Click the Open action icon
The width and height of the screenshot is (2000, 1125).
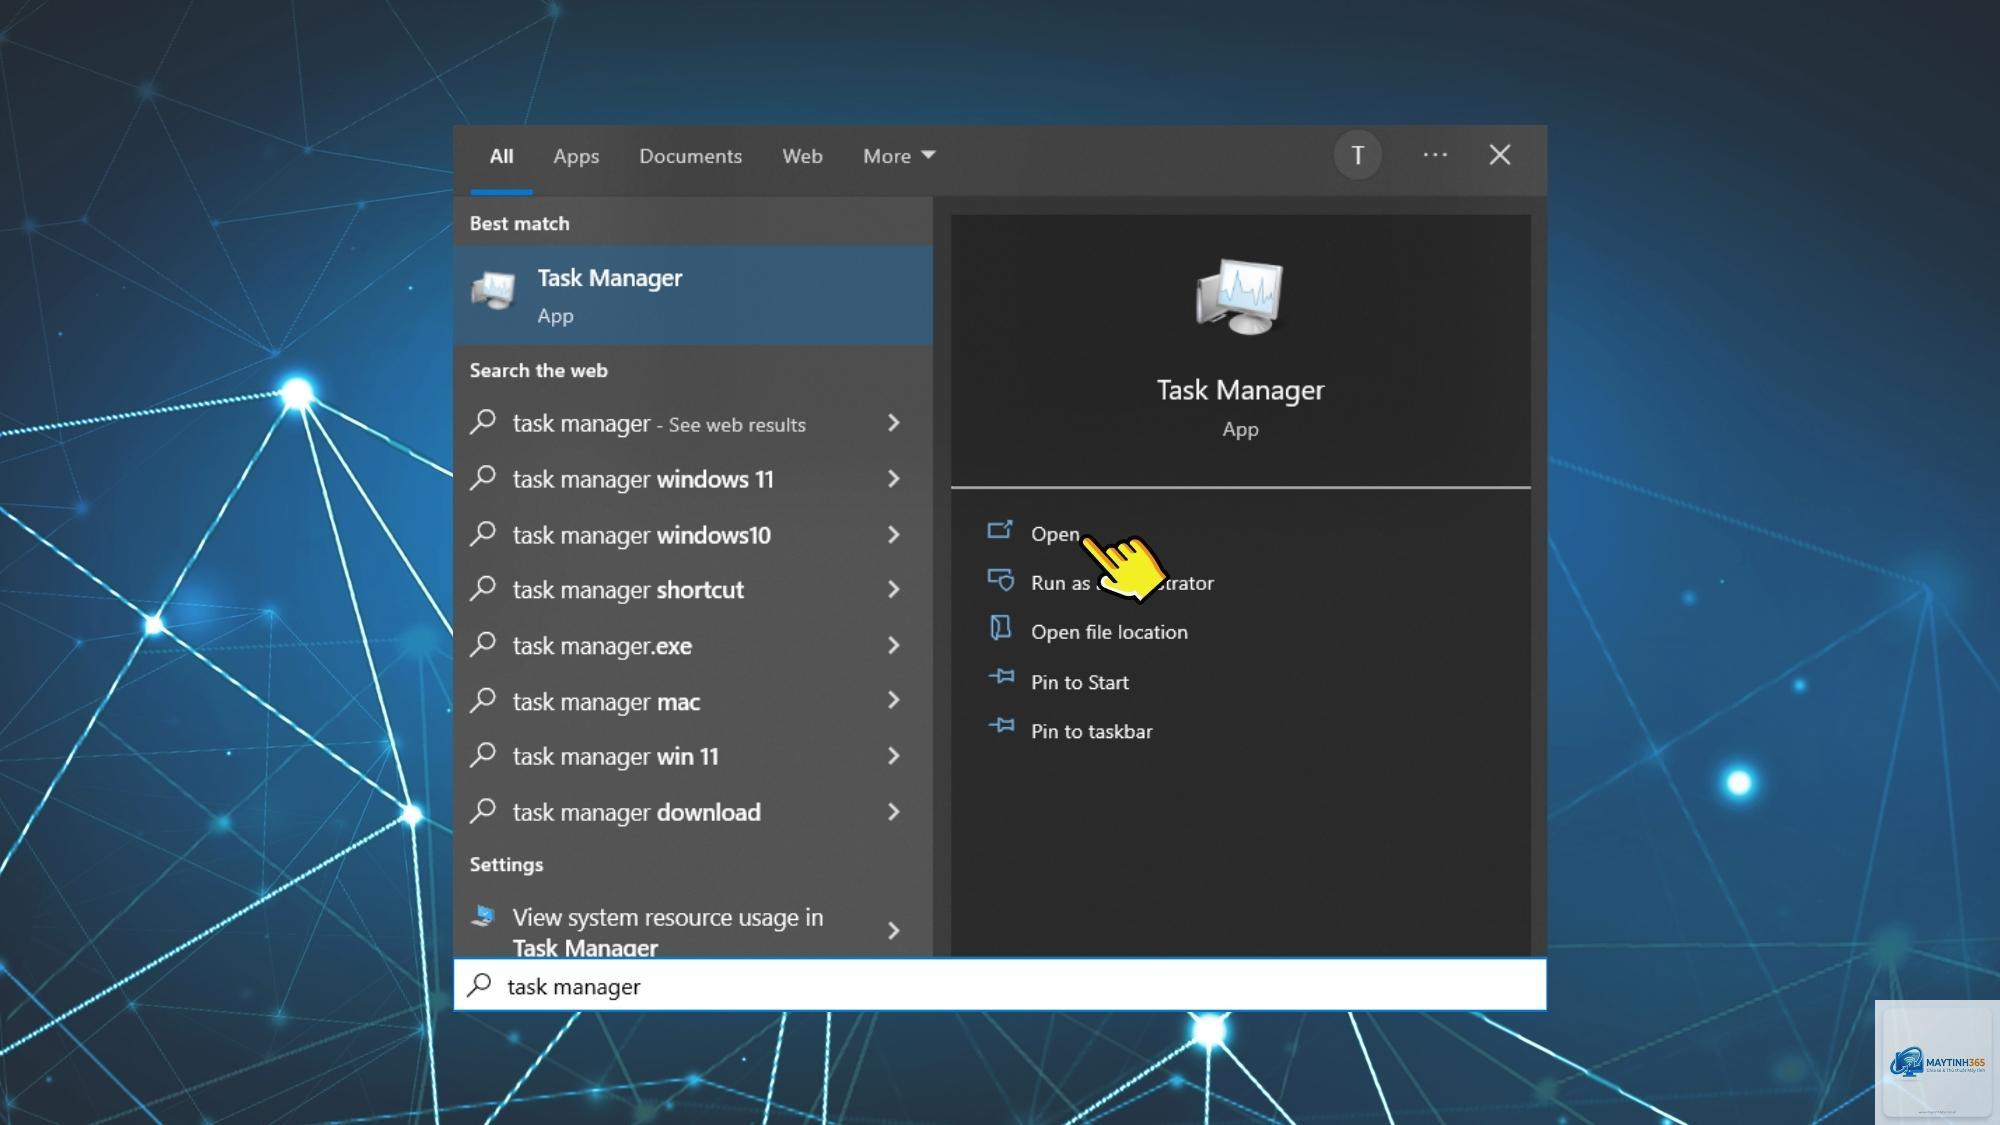click(x=1000, y=530)
